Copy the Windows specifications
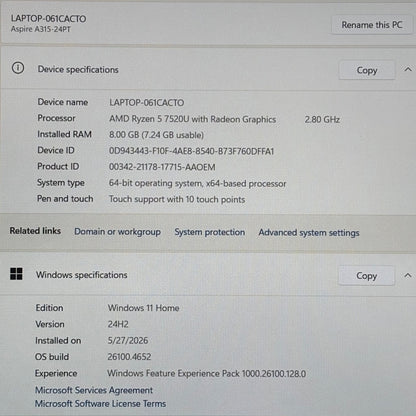This screenshot has height=416, width=416. click(366, 276)
